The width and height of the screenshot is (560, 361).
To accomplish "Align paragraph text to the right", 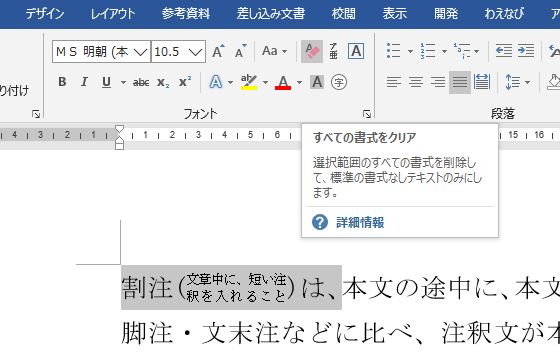I will pyautogui.click(x=438, y=82).
